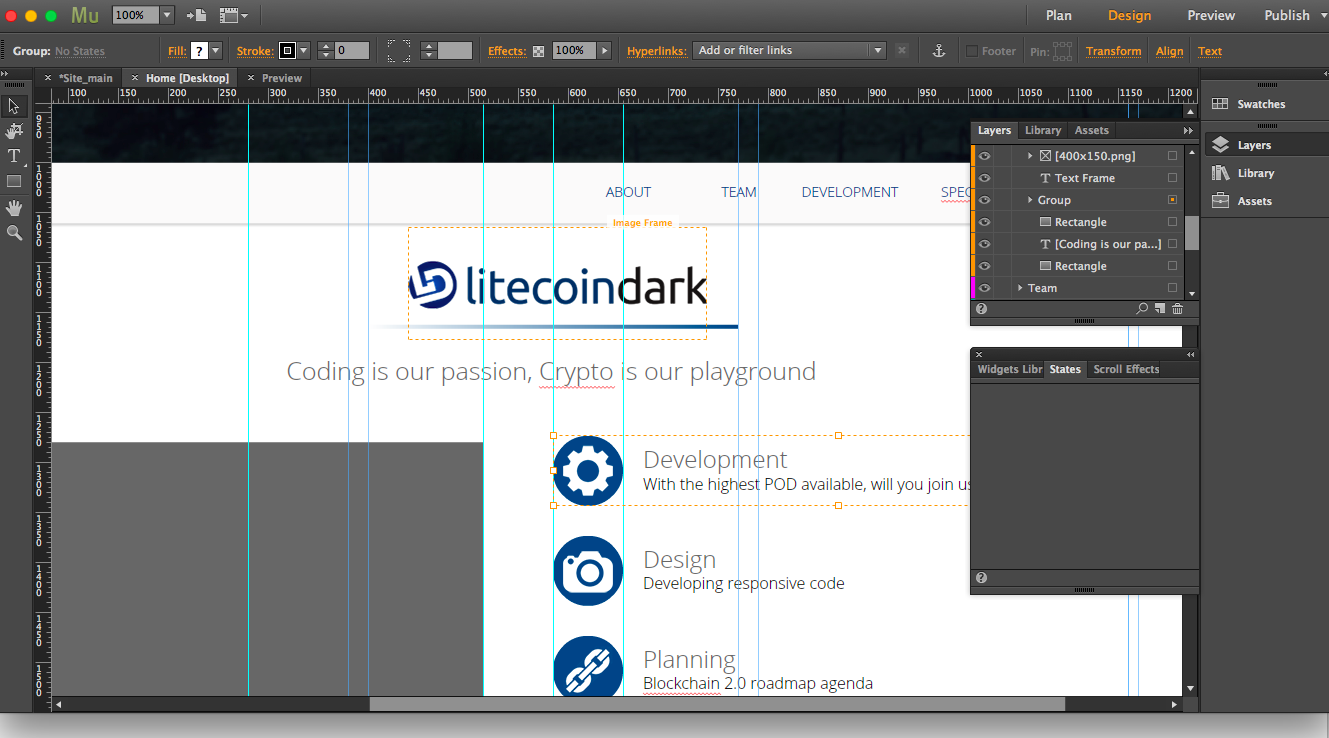Open the Add or filter links dropdown

(x=789, y=51)
